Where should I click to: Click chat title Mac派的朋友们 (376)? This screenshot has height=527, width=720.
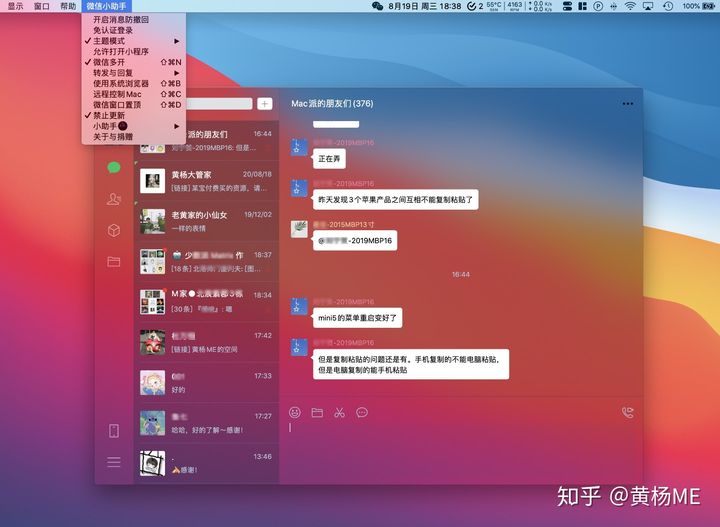tap(332, 104)
